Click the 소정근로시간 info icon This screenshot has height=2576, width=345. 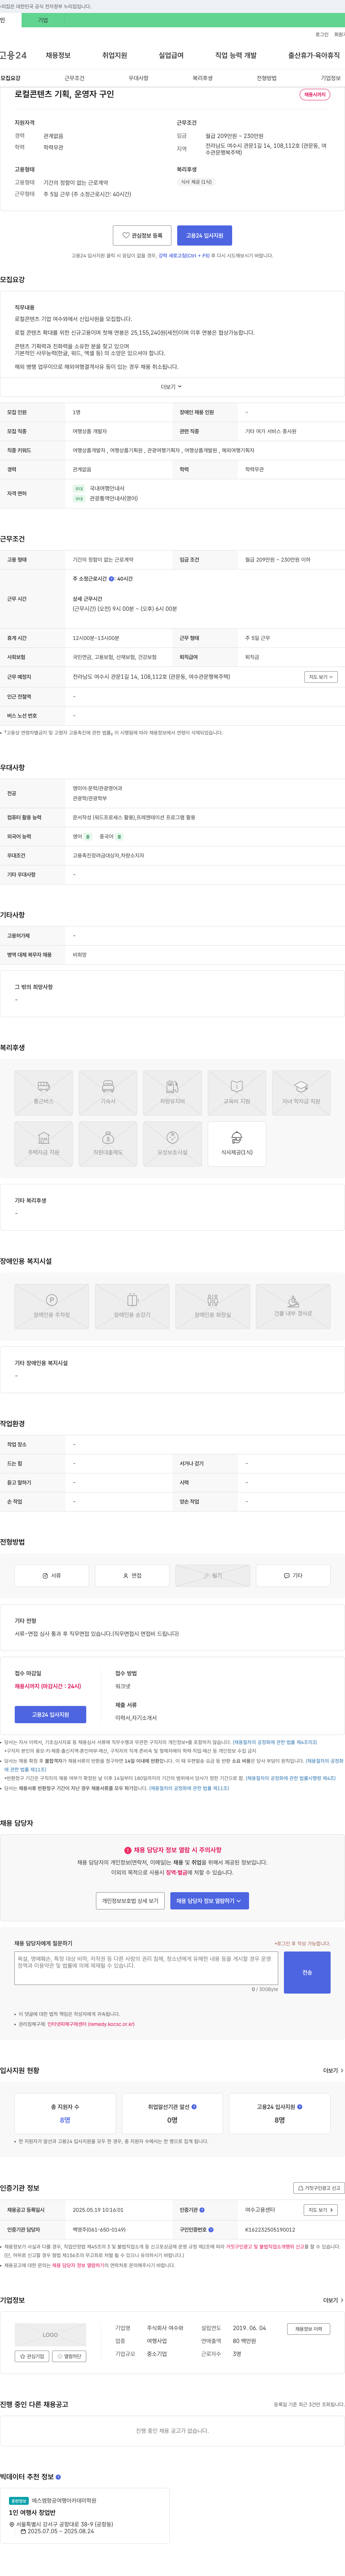111,579
